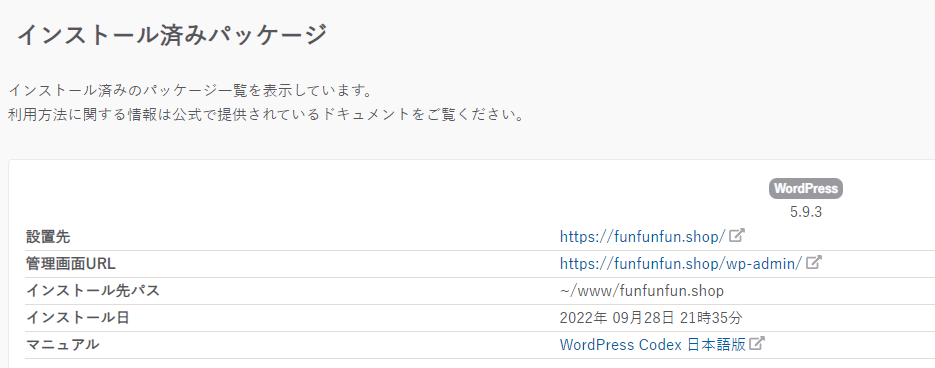Click external-link icon beside funfunfun.shop/ URL
This screenshot has width=935, height=368.
pyautogui.click(x=738, y=236)
